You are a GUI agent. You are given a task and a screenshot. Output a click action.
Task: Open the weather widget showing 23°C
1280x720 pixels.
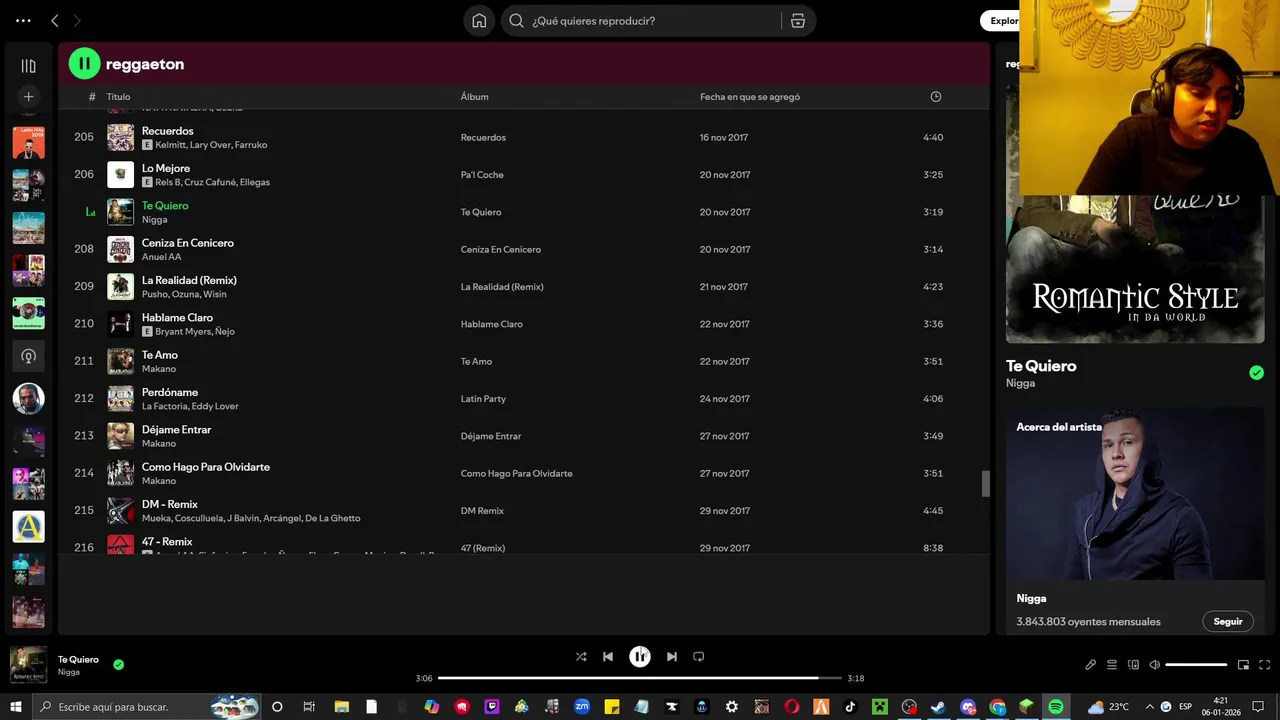(1108, 707)
